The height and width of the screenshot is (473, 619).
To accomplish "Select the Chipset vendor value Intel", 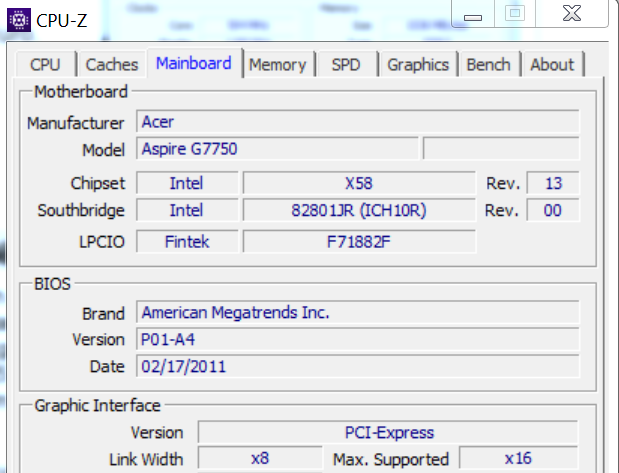I will click(x=187, y=183).
